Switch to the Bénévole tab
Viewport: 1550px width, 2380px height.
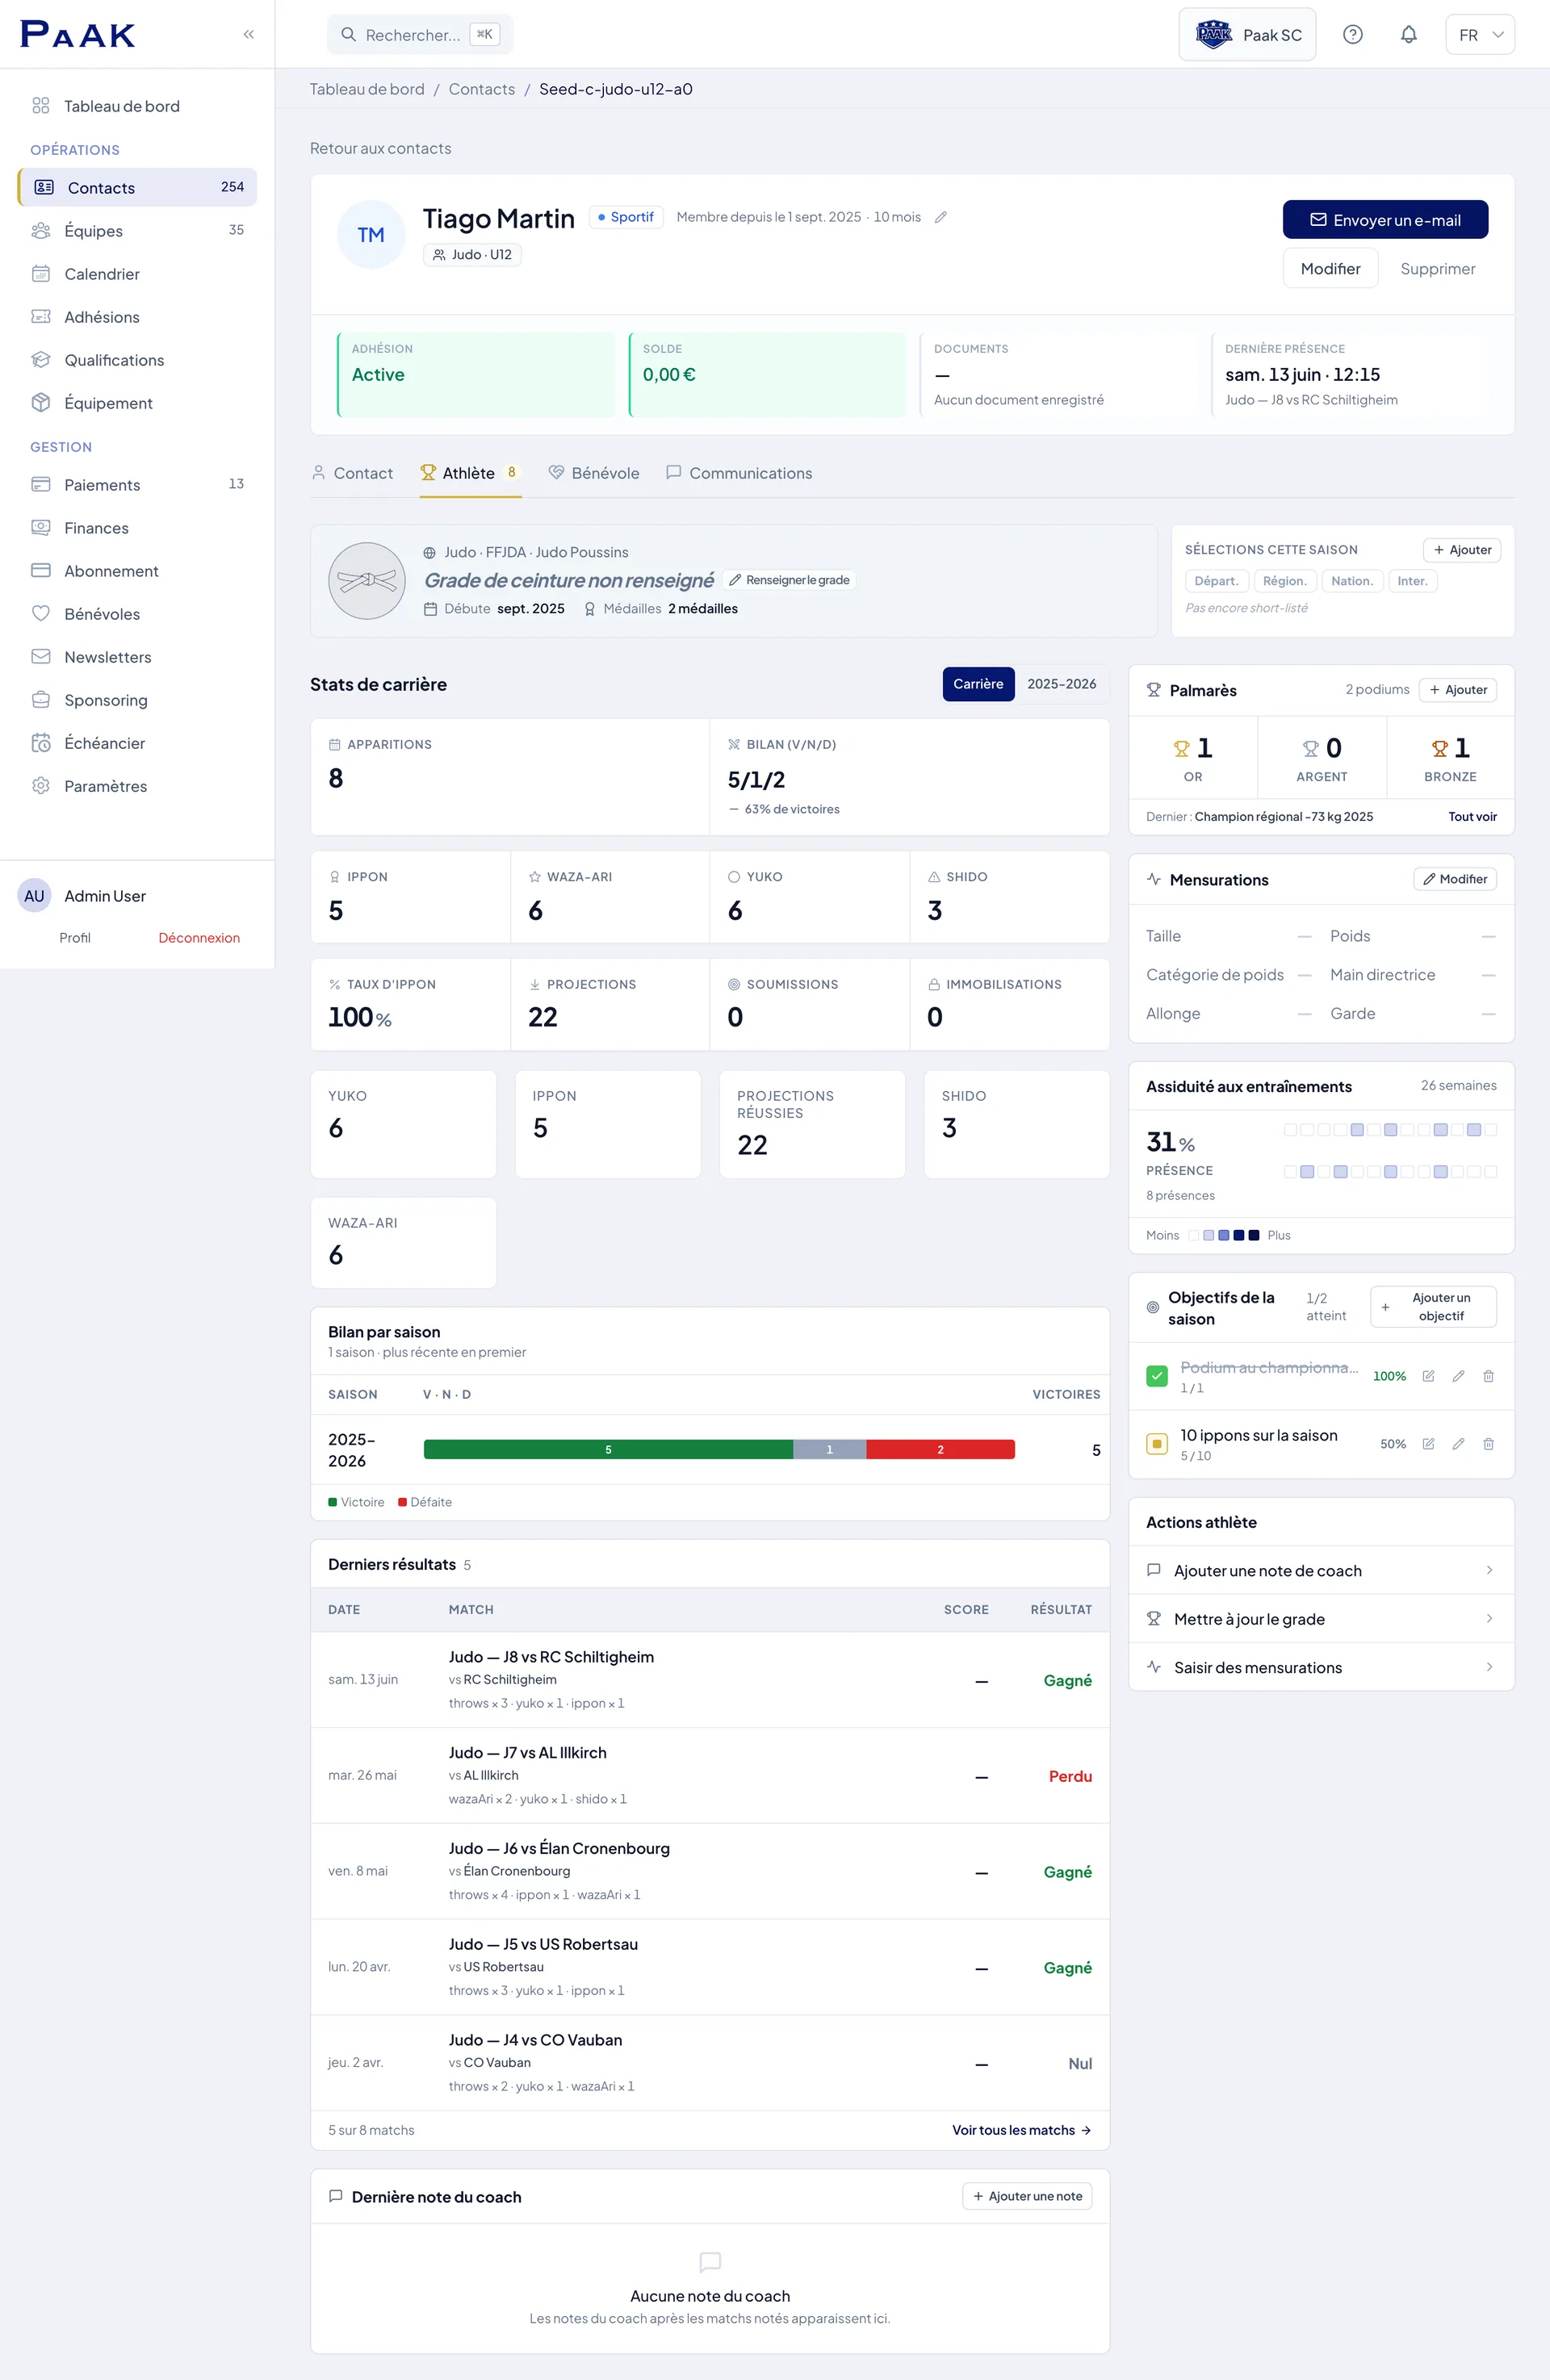click(x=594, y=473)
